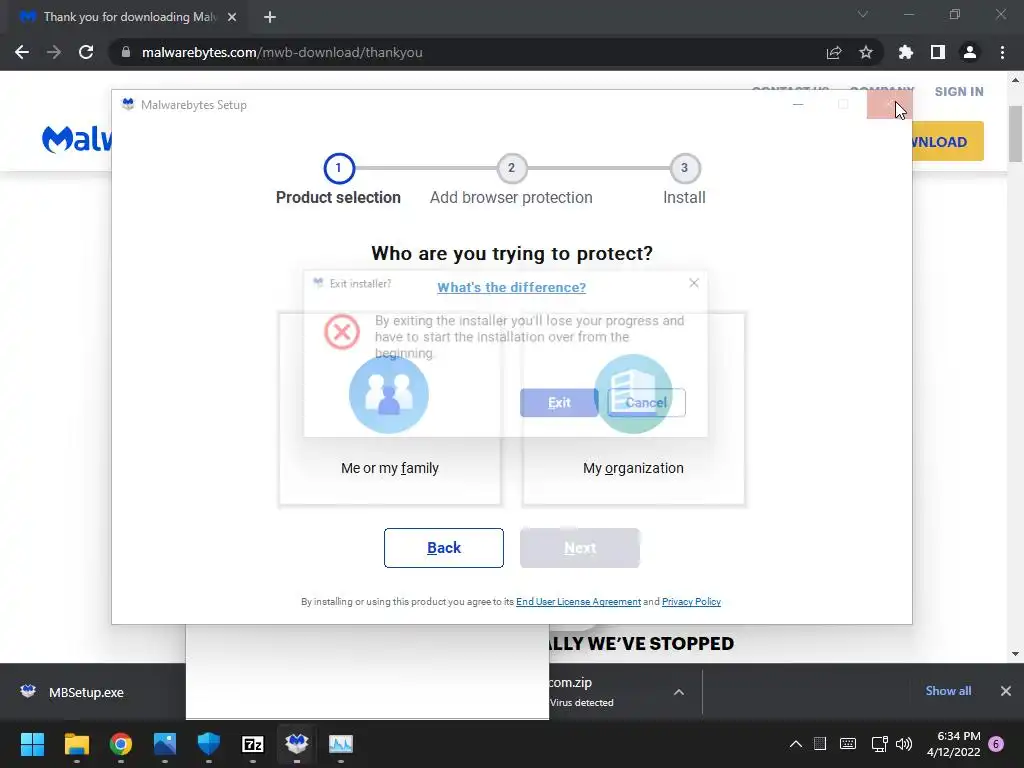Image resolution: width=1024 pixels, height=768 pixels.
Task: Click the Malwarebytes setup taskbar icon
Action: point(296,744)
